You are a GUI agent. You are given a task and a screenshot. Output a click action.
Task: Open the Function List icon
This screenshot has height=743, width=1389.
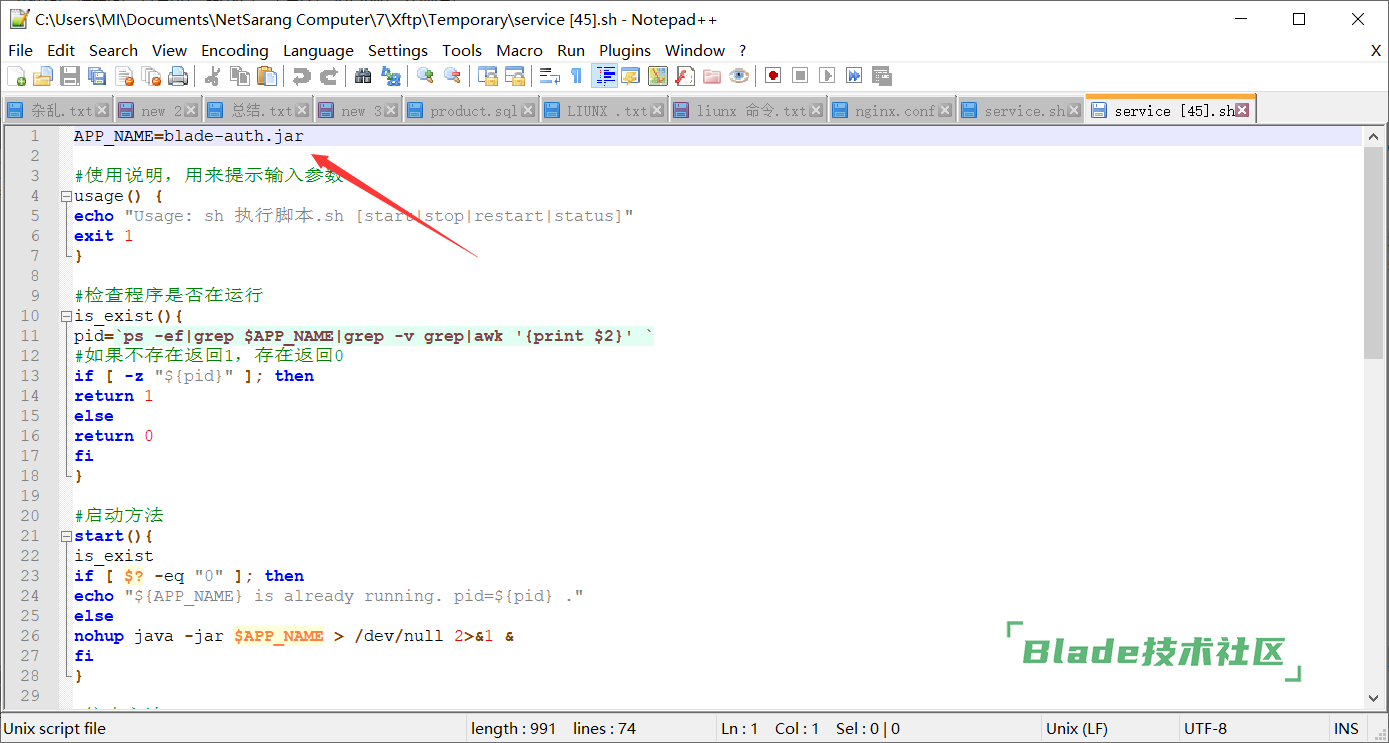tap(684, 76)
